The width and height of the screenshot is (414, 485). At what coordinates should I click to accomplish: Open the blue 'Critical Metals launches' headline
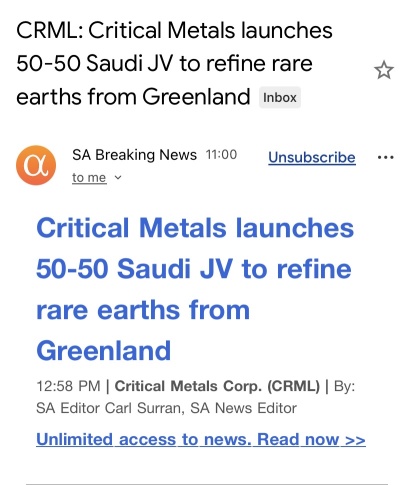[x=195, y=289]
